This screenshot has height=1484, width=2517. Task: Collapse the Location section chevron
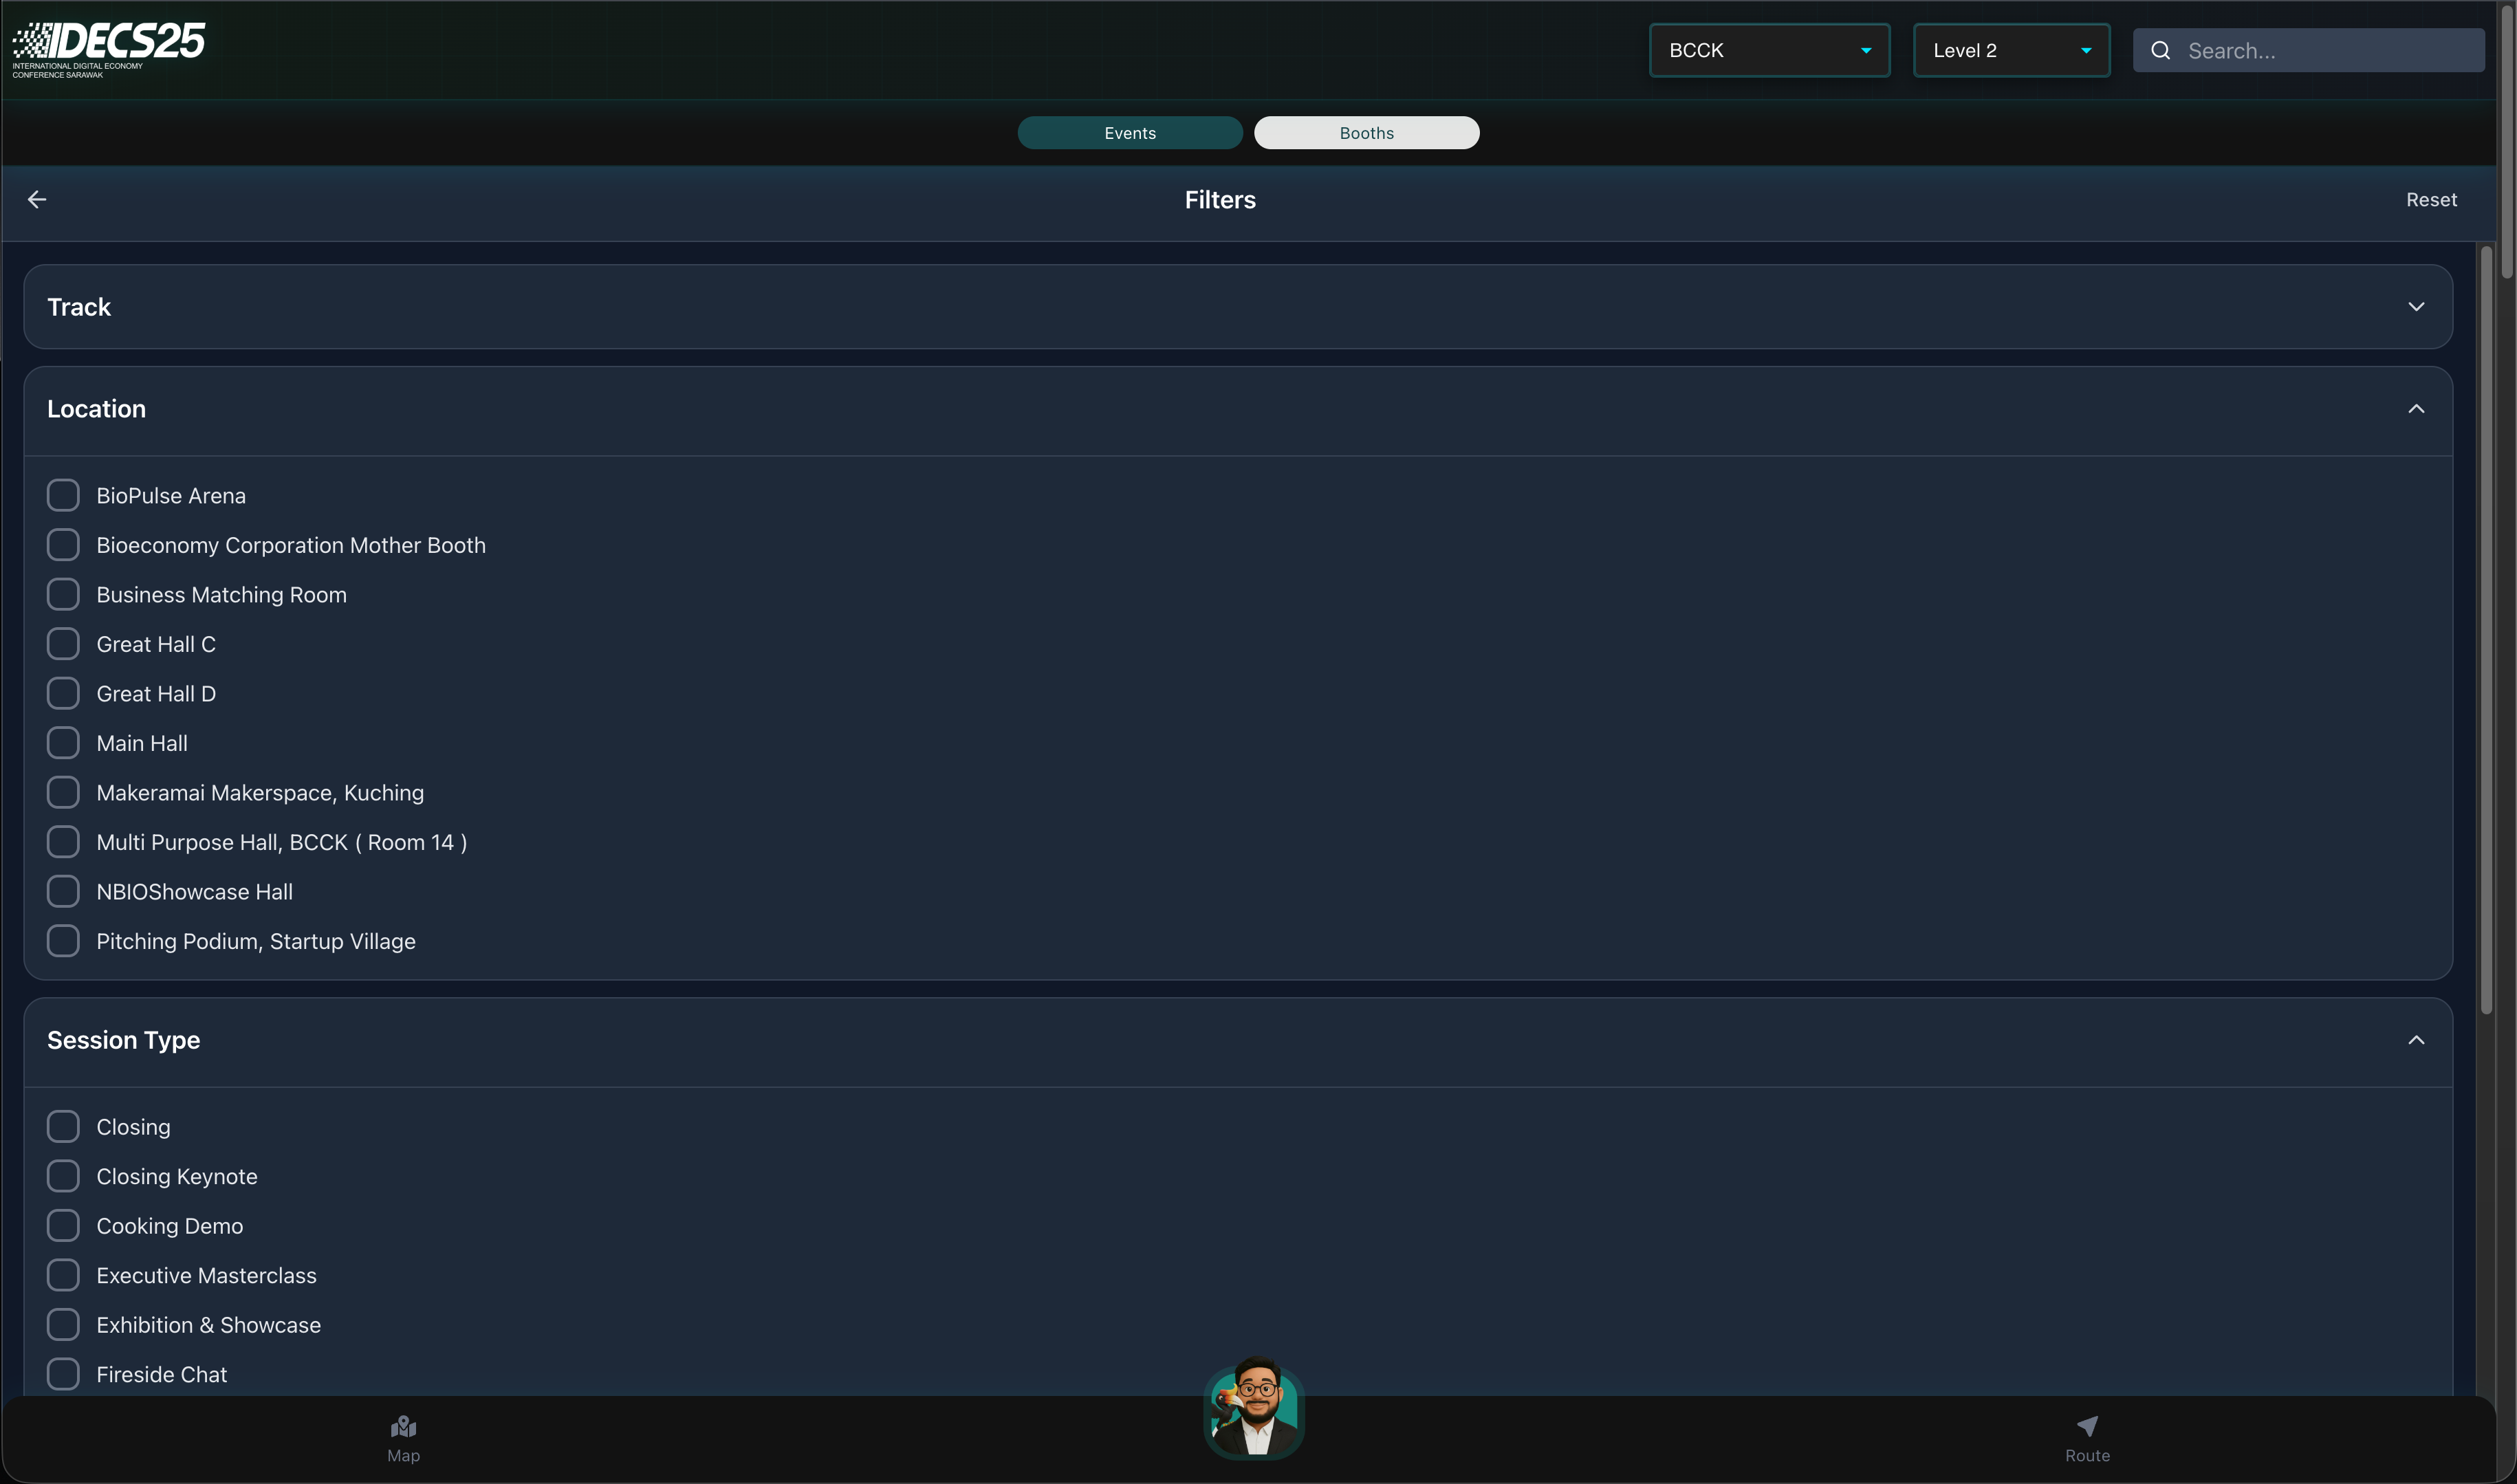(2416, 409)
